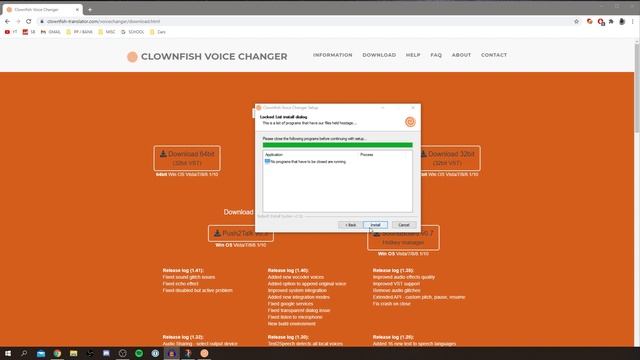Go back with browser back arrow
This screenshot has height=360, width=640.
tap(7, 21)
